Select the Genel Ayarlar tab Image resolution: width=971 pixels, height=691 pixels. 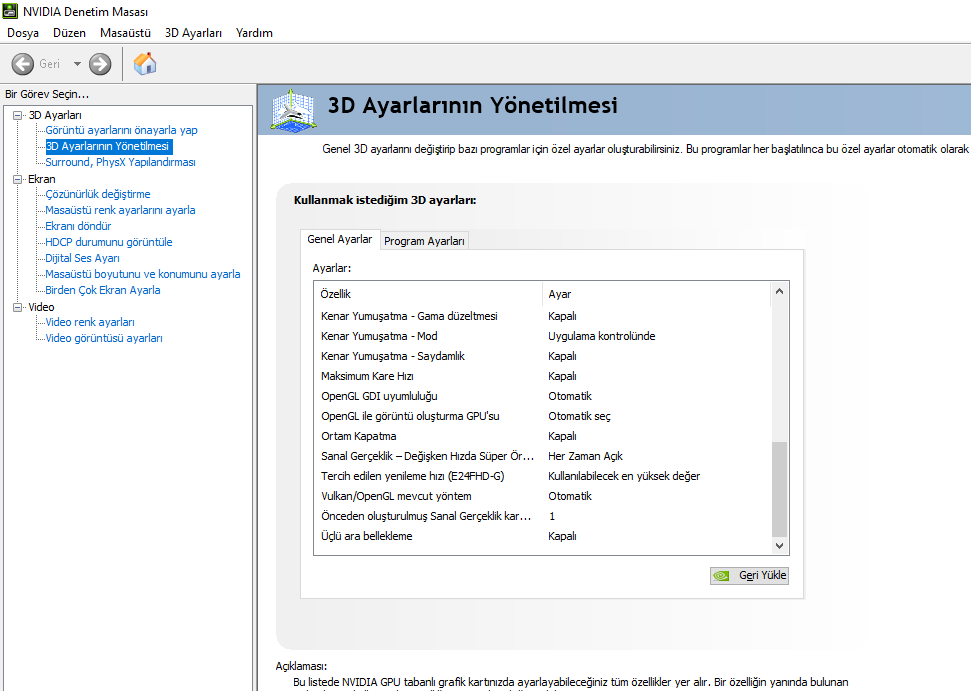click(x=339, y=239)
